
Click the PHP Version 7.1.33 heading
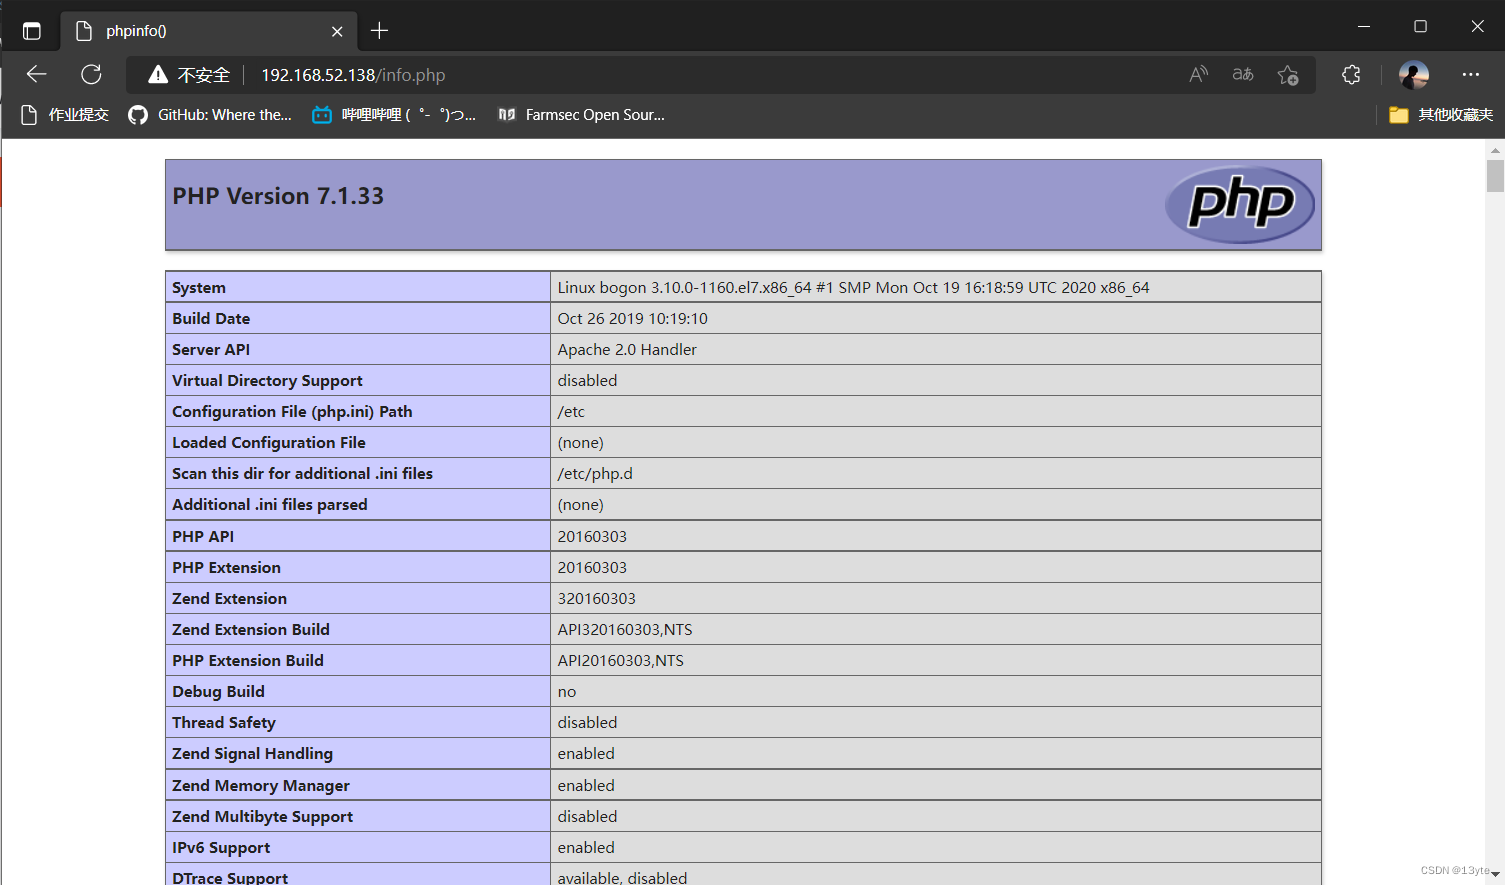[x=278, y=196]
